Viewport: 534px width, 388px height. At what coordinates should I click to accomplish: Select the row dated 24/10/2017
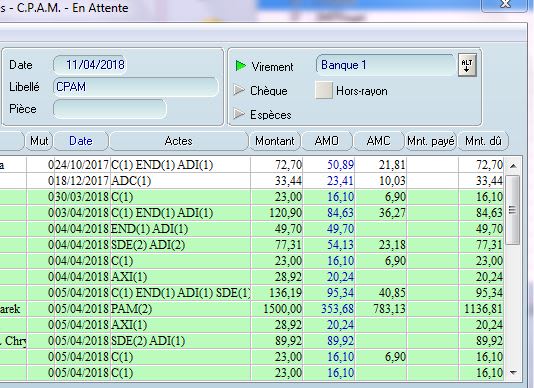tap(252, 165)
